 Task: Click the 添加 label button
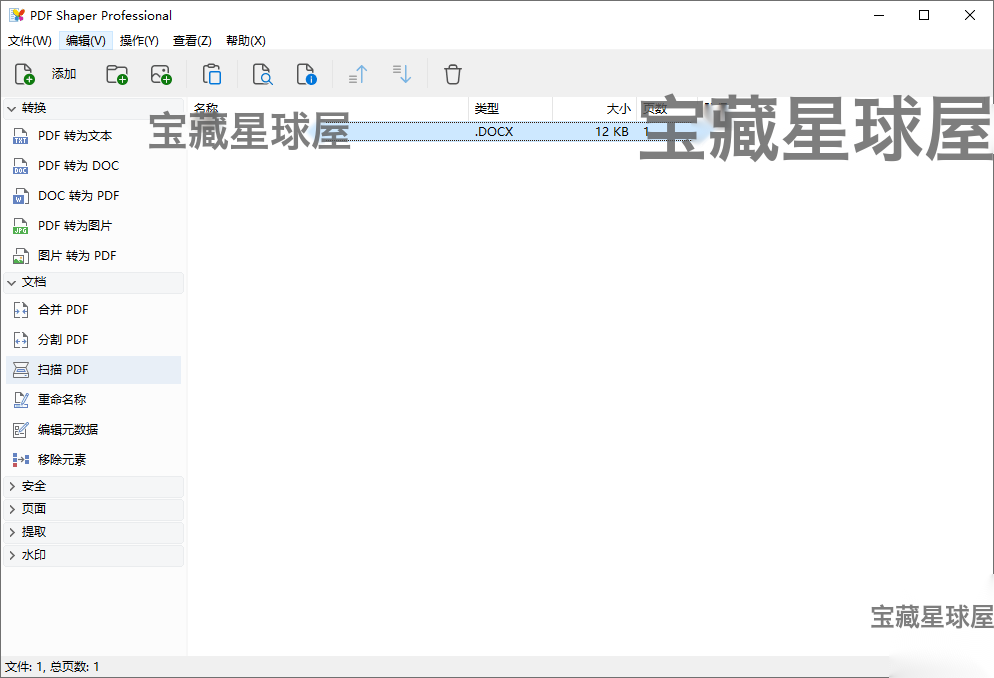coord(64,74)
